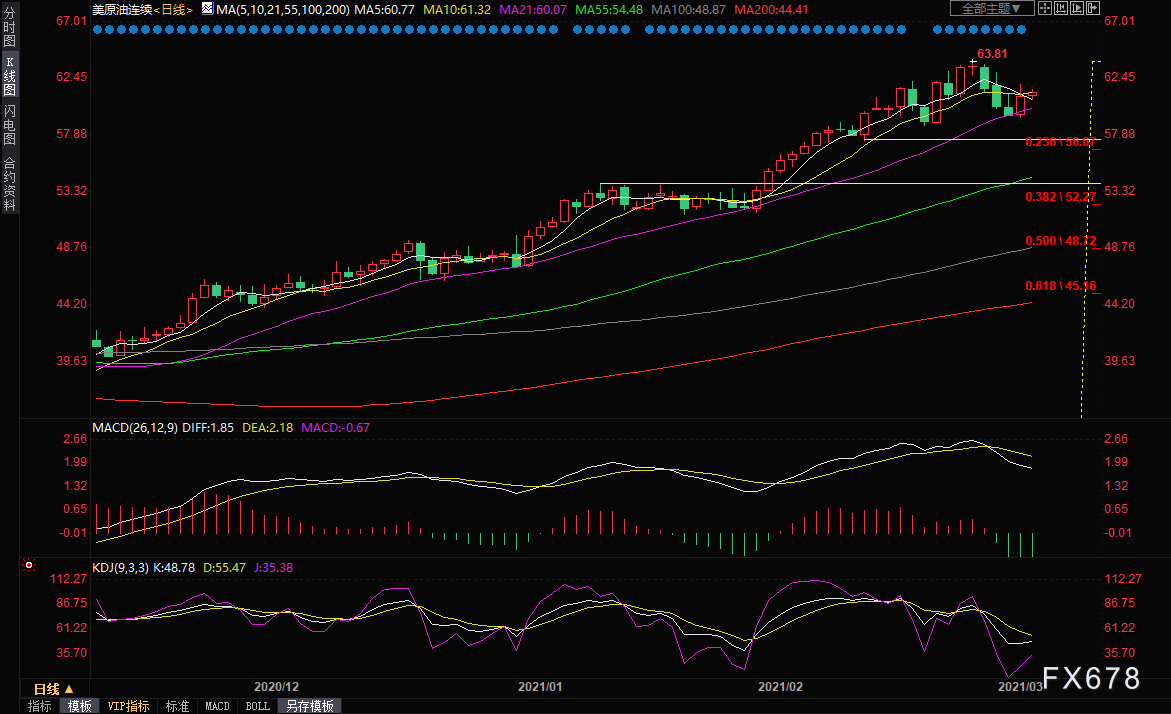The height and width of the screenshot is (714, 1171).
Task: Click the MA200:44.41 legend value
Action: click(x=771, y=10)
